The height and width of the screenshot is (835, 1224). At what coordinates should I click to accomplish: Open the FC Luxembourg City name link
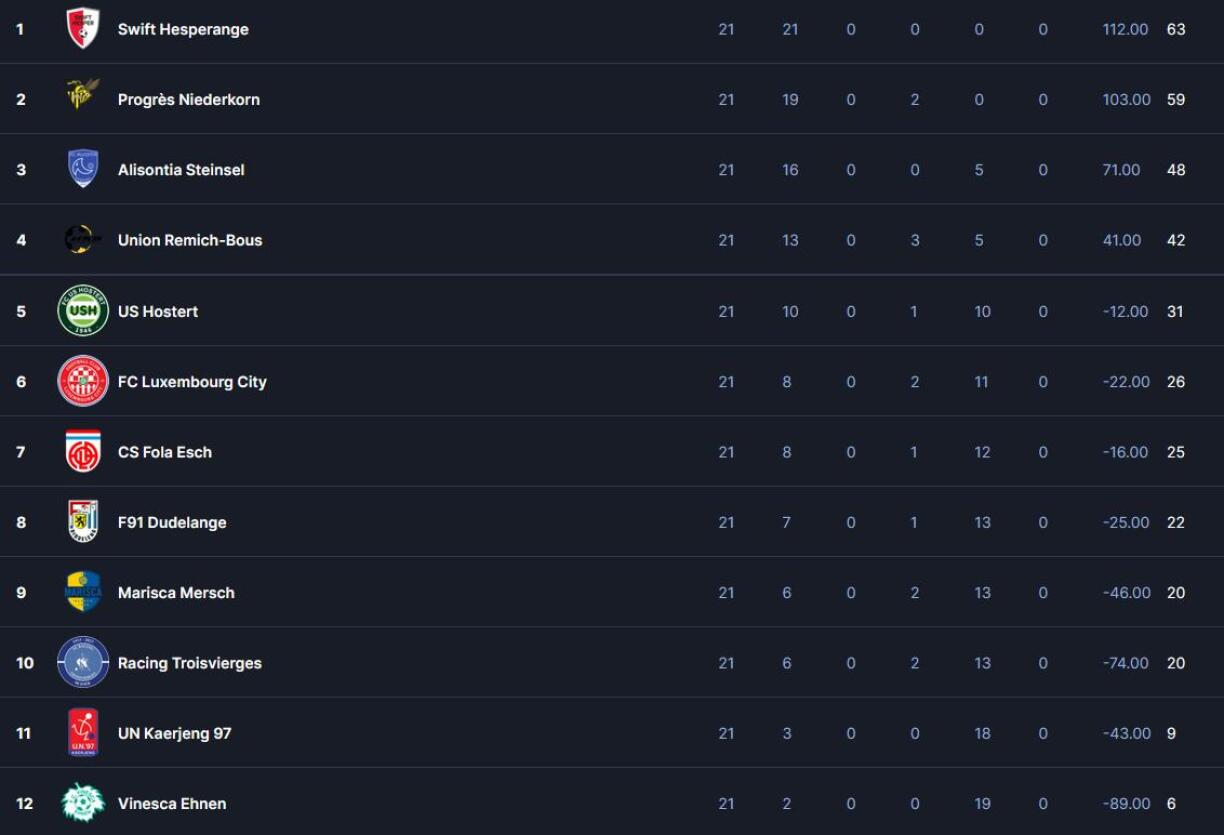[192, 382]
